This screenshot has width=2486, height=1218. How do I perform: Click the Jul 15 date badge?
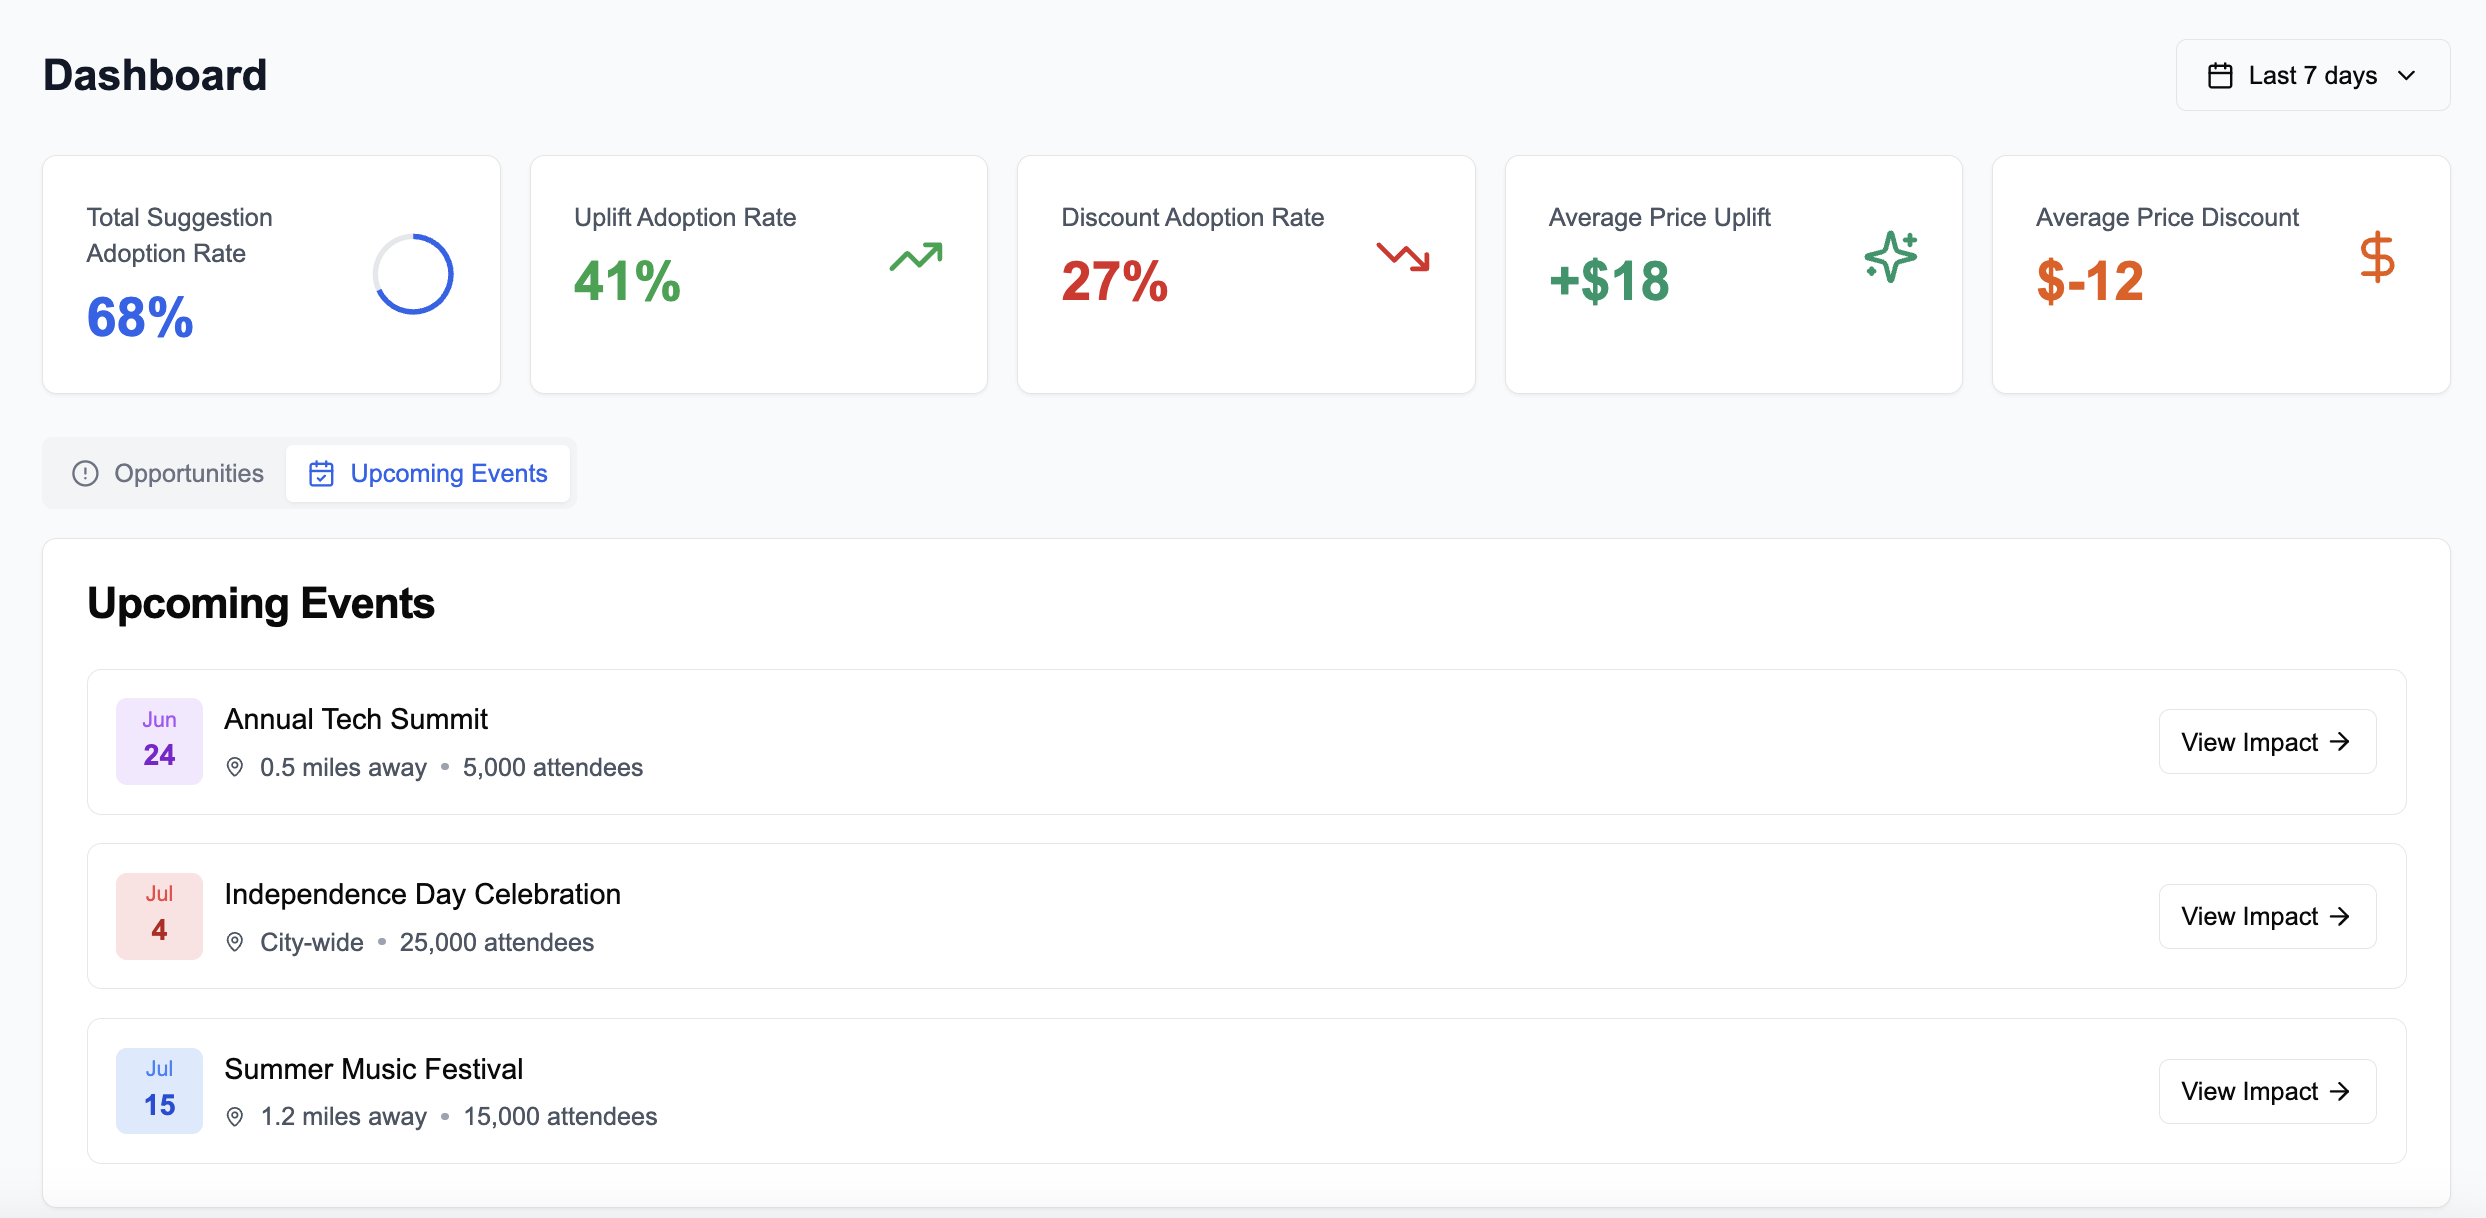159,1091
